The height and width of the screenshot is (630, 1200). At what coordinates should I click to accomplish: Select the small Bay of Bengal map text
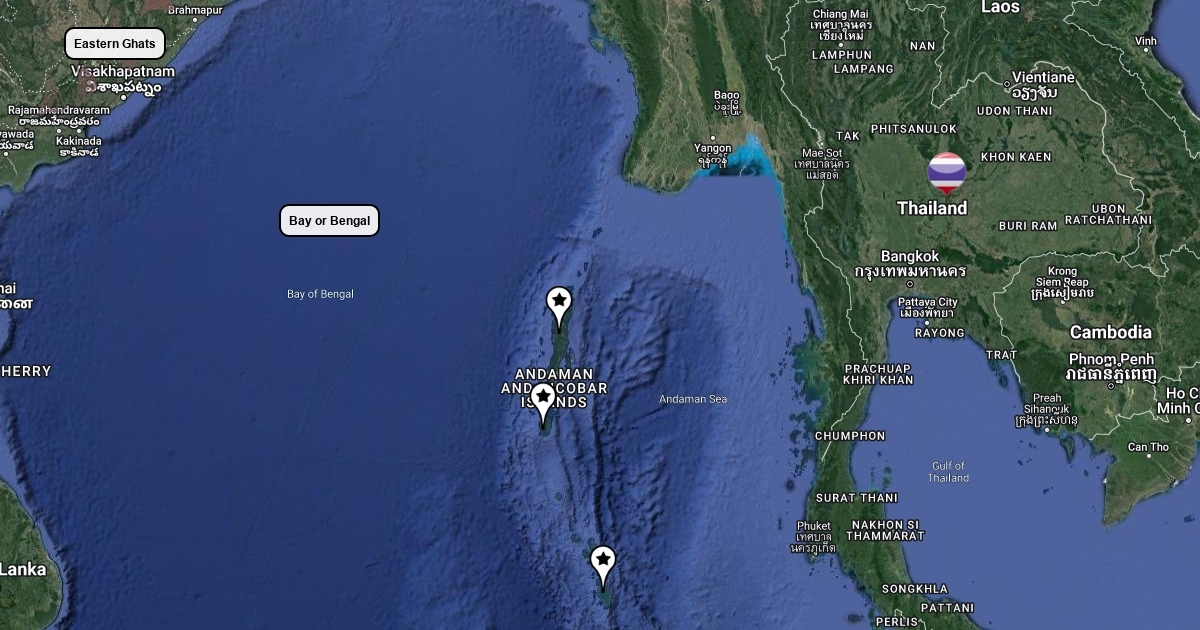pos(320,294)
